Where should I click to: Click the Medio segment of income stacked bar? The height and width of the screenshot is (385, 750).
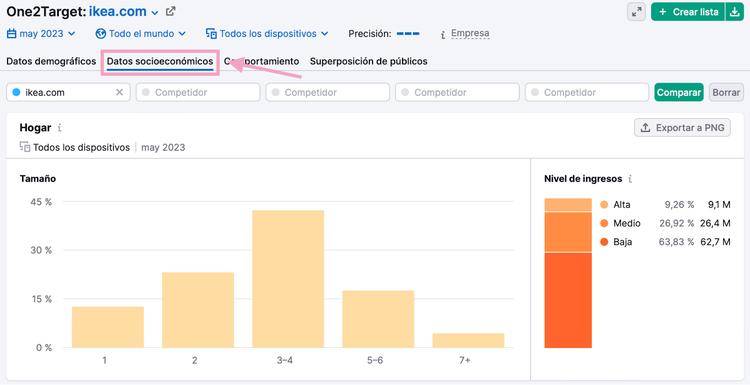(568, 232)
